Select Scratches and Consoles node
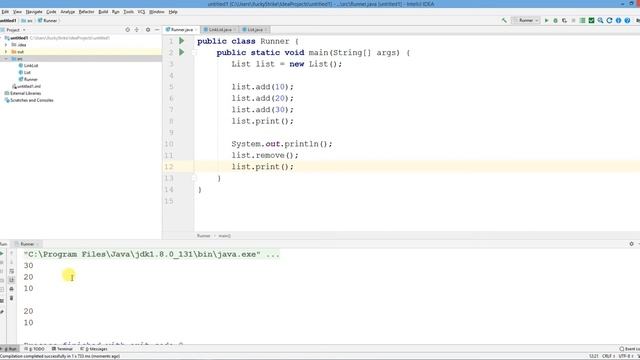The image size is (640, 360). click(x=29, y=100)
